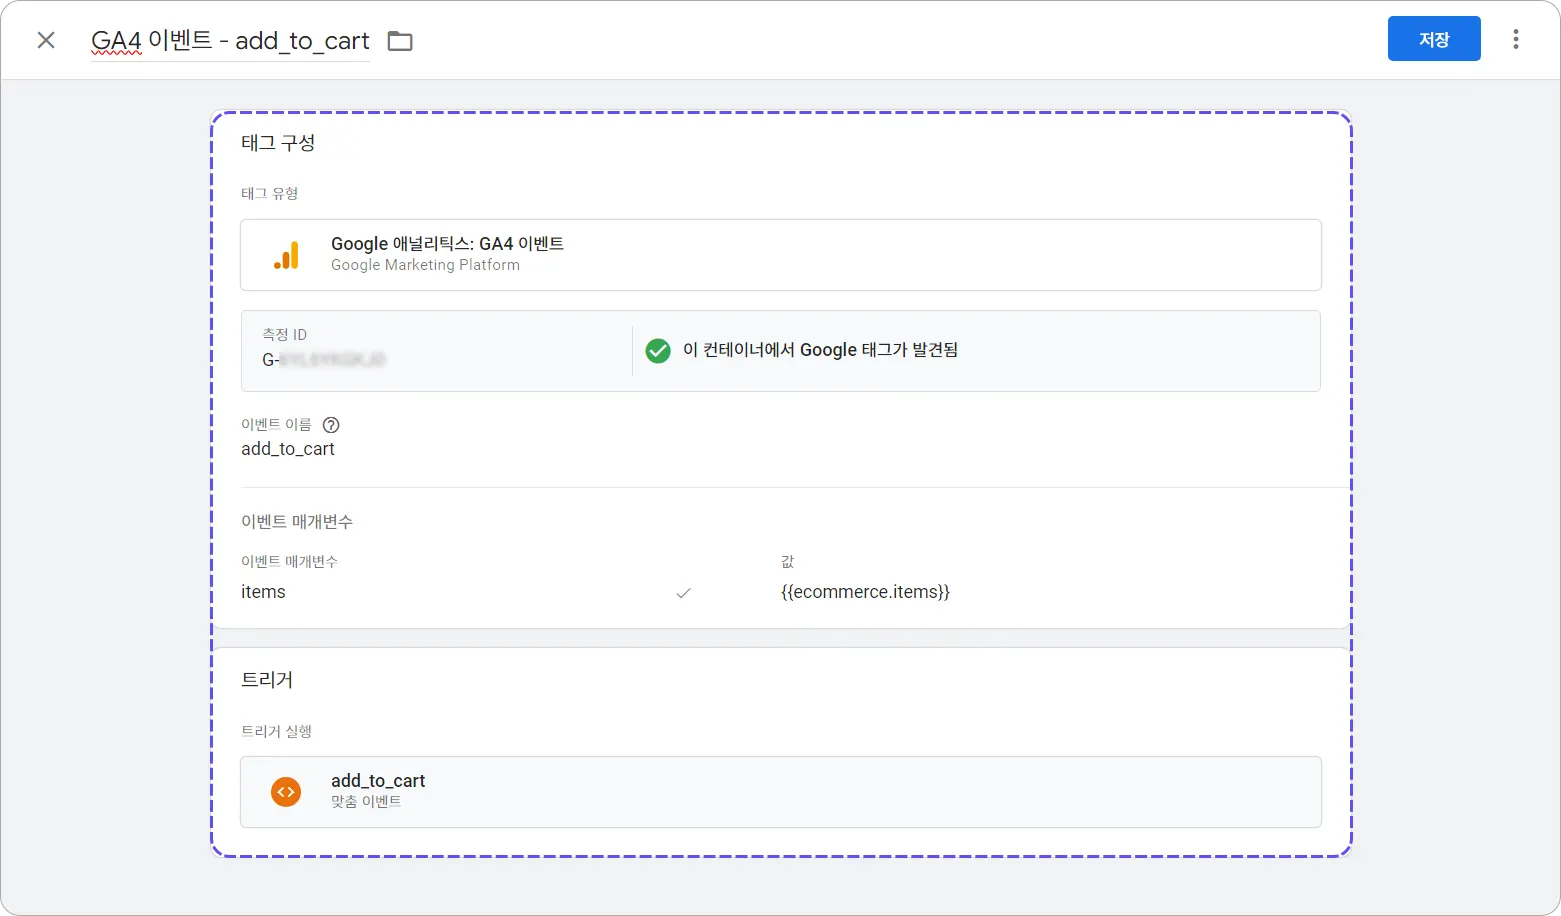Open the add_to_cart 맞춤 이벤트 trigger

[x=781, y=792]
